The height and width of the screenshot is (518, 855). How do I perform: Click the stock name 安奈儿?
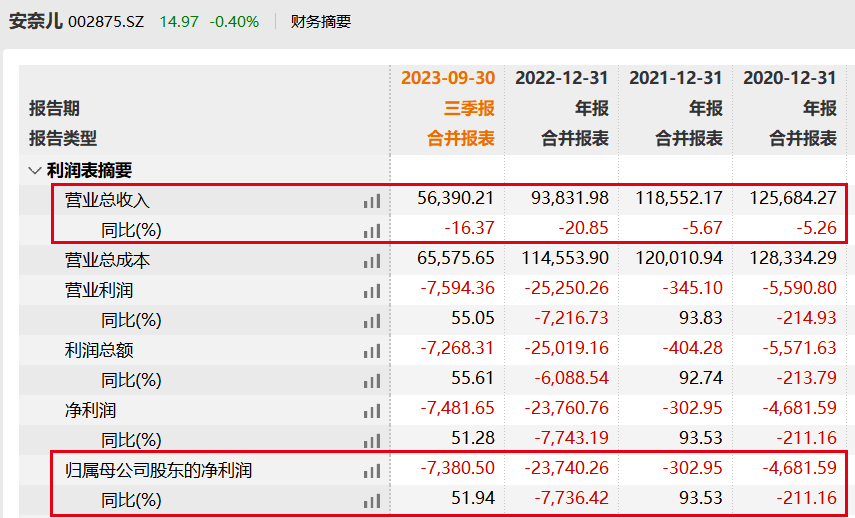tap(35, 21)
